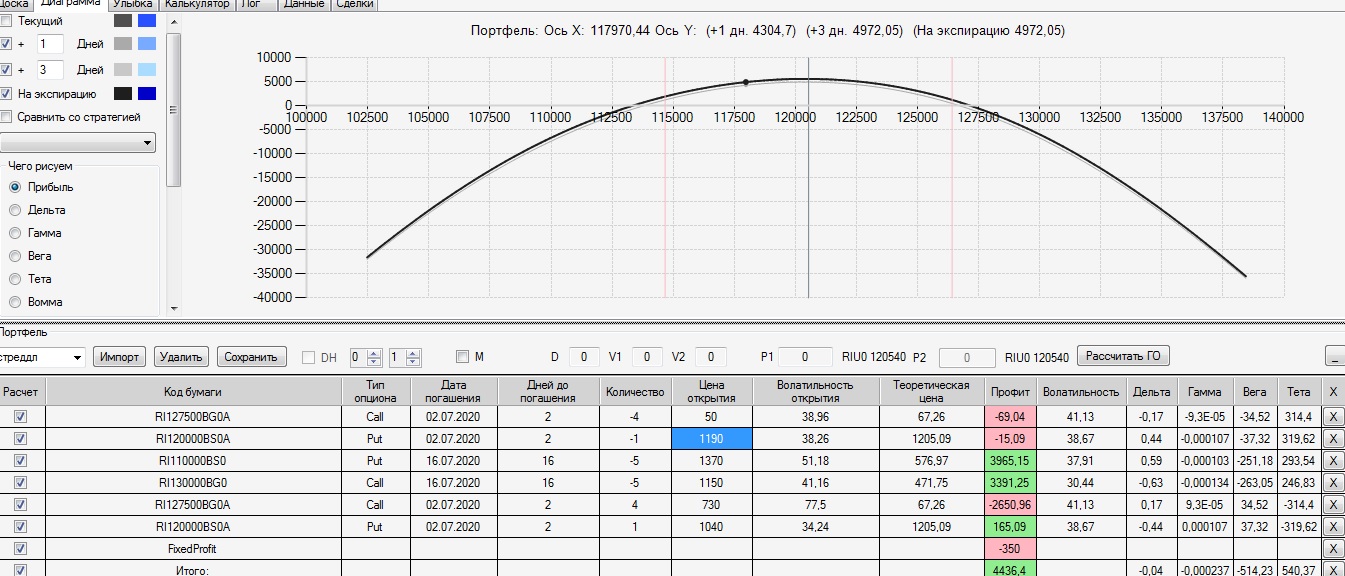Select the Тета radio button

point(15,279)
